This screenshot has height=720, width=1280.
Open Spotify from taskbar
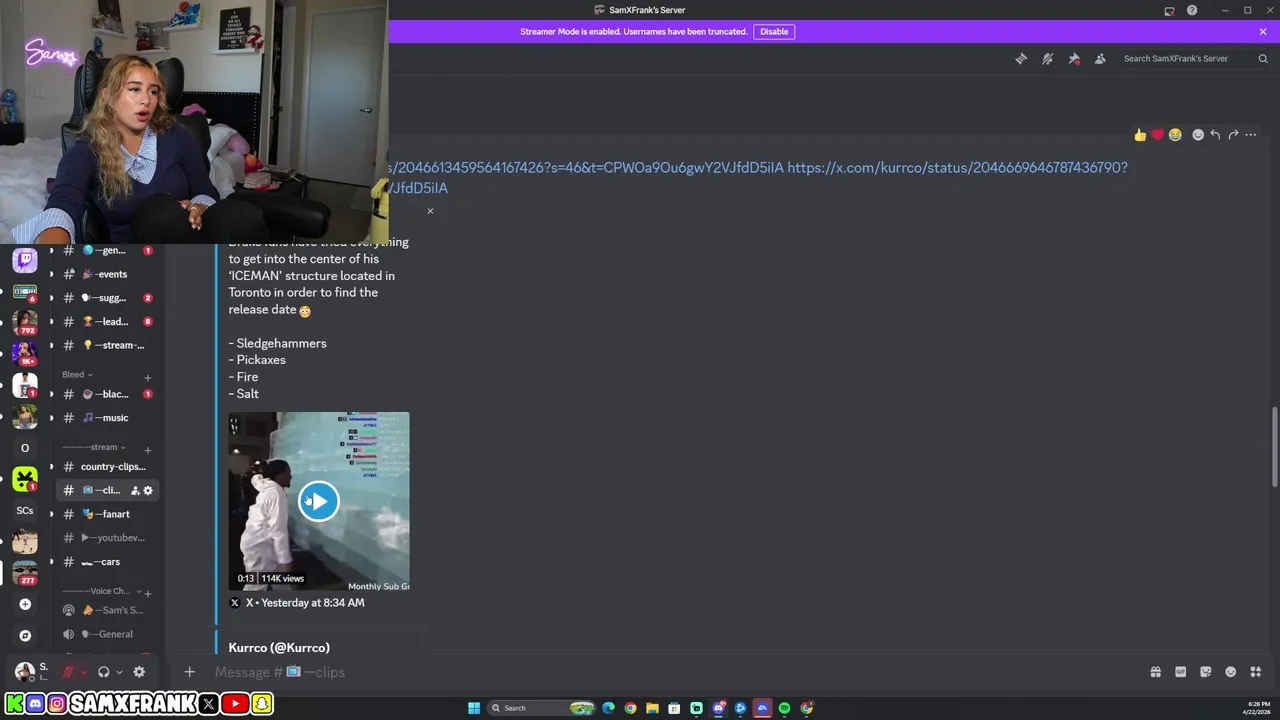pos(784,708)
